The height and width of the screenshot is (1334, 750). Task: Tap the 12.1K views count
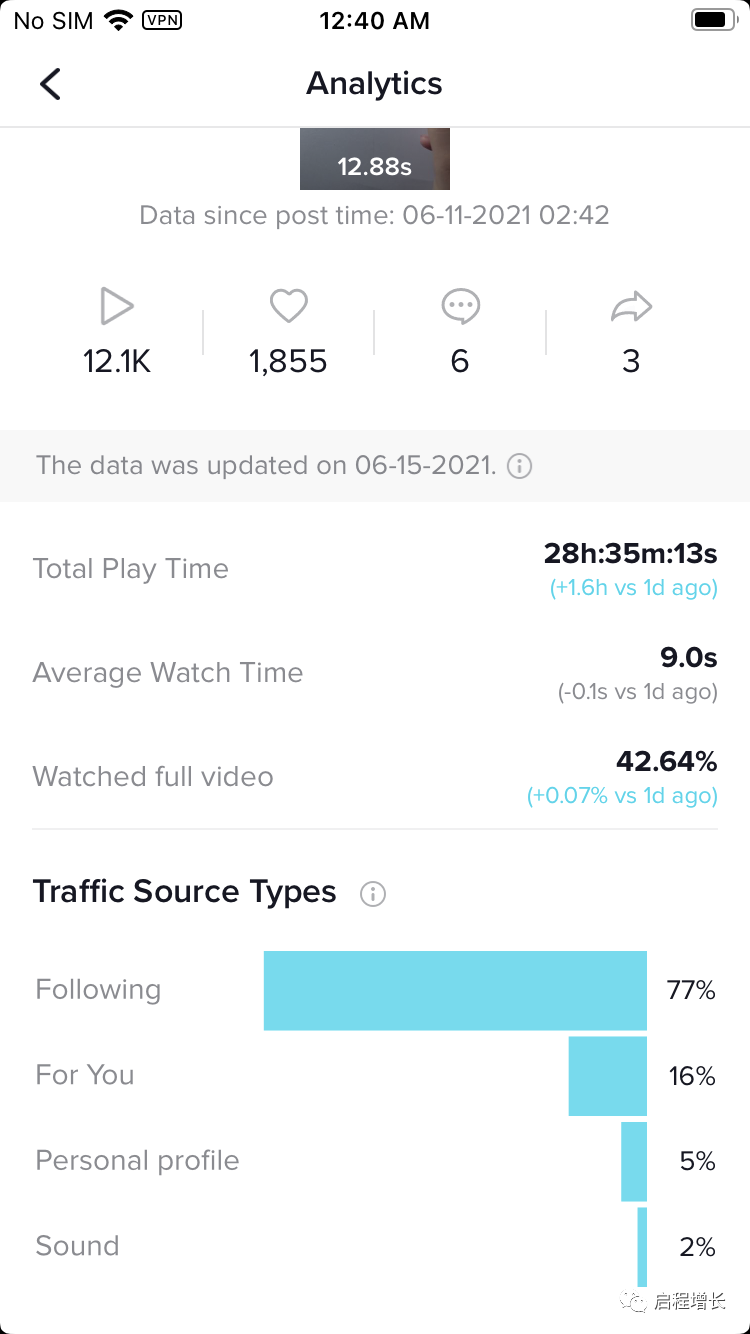tap(117, 361)
